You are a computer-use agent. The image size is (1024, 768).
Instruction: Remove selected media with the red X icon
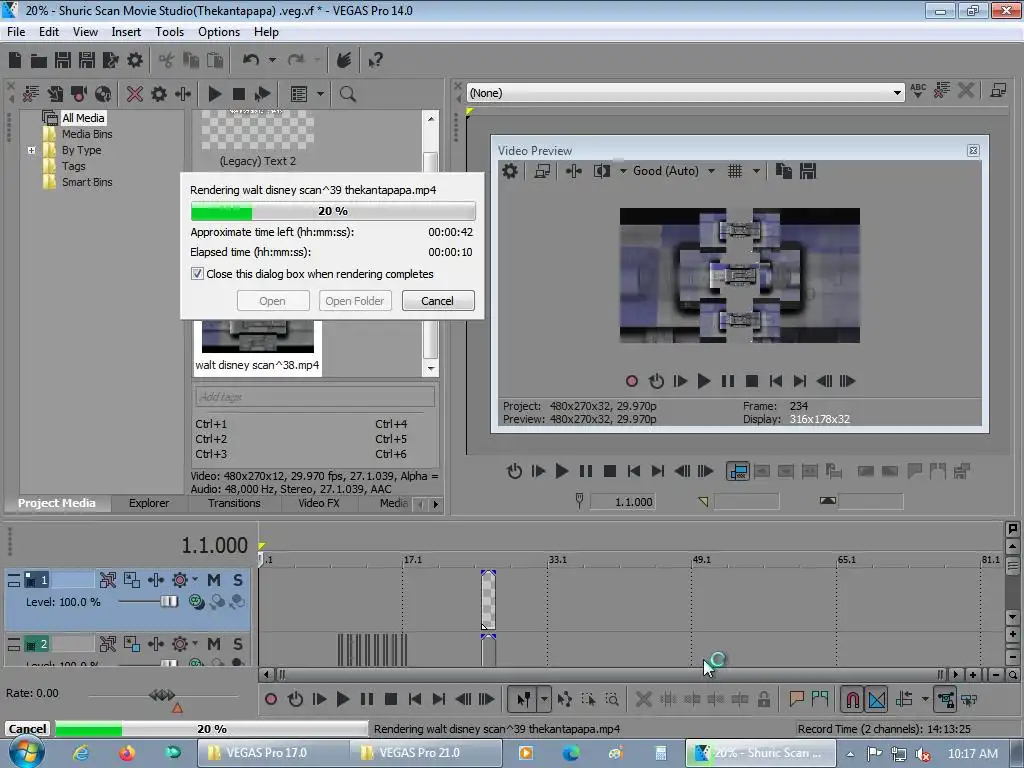point(135,94)
